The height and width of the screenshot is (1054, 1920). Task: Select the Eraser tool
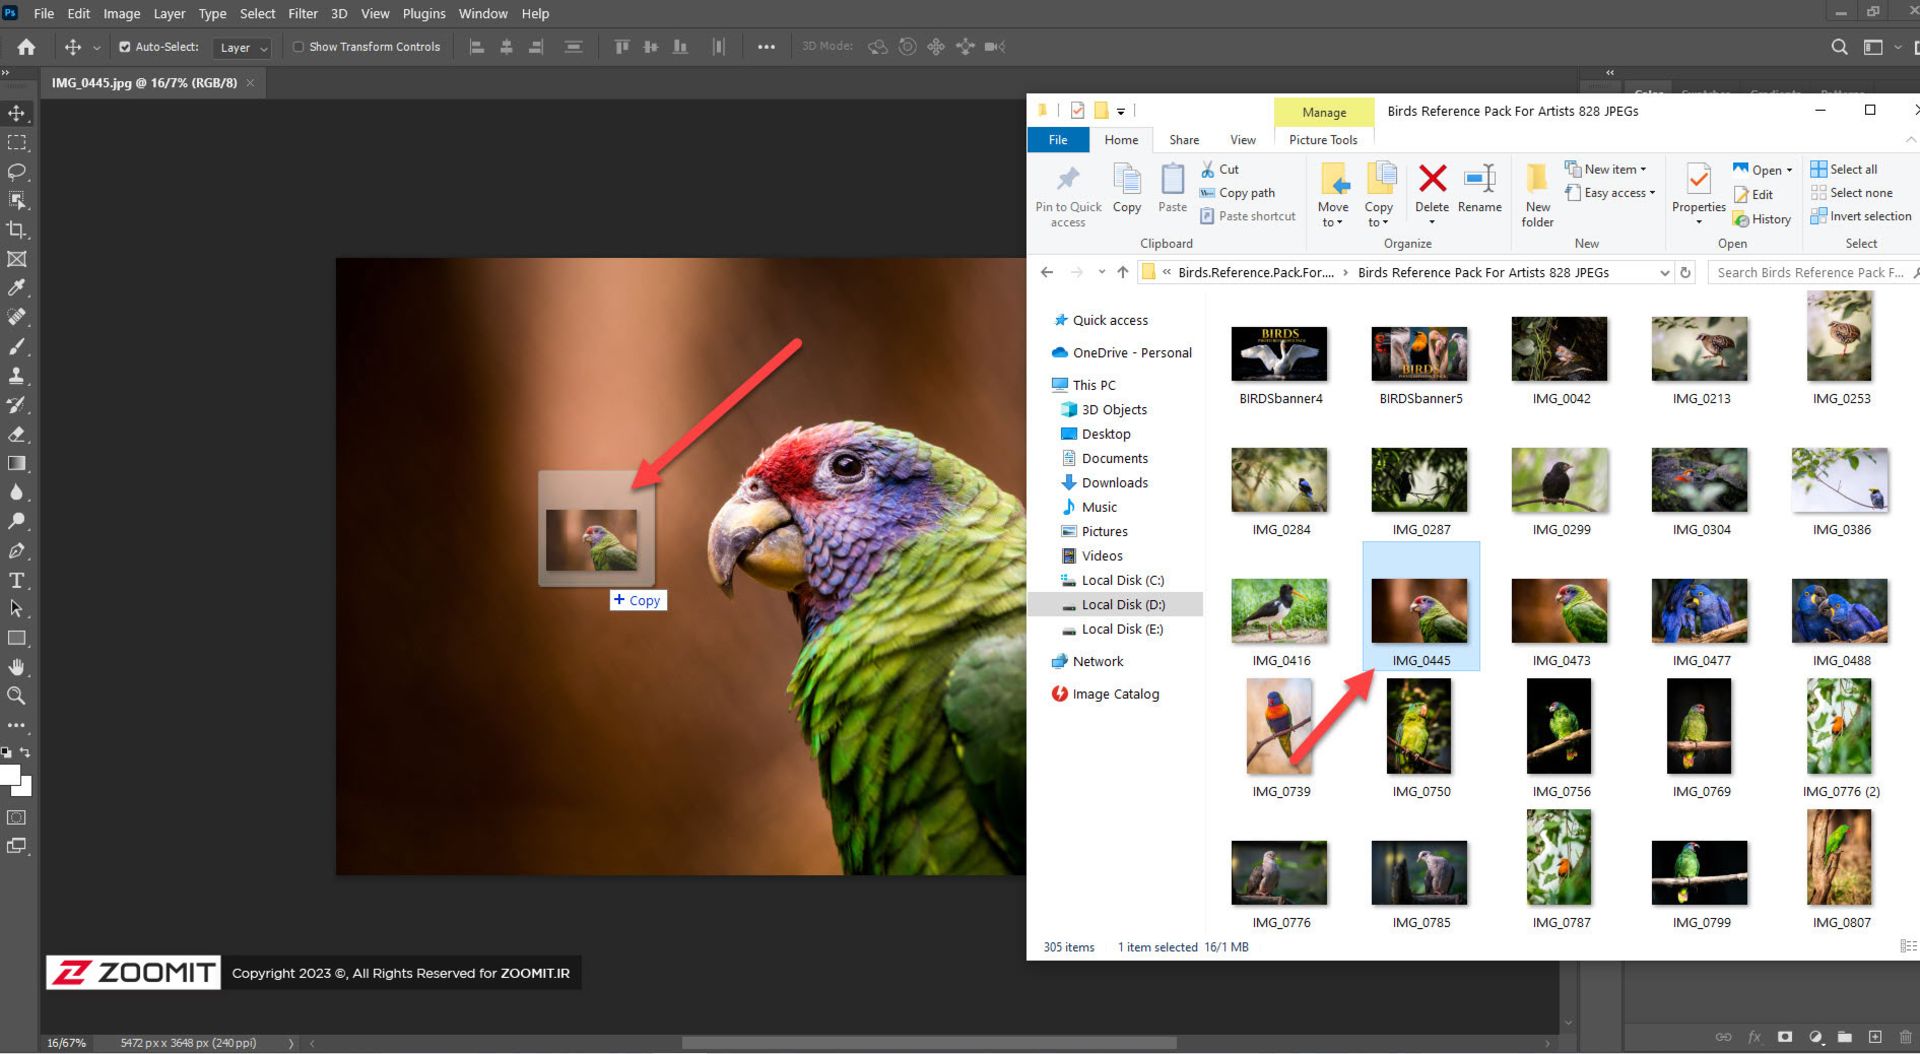(x=17, y=434)
